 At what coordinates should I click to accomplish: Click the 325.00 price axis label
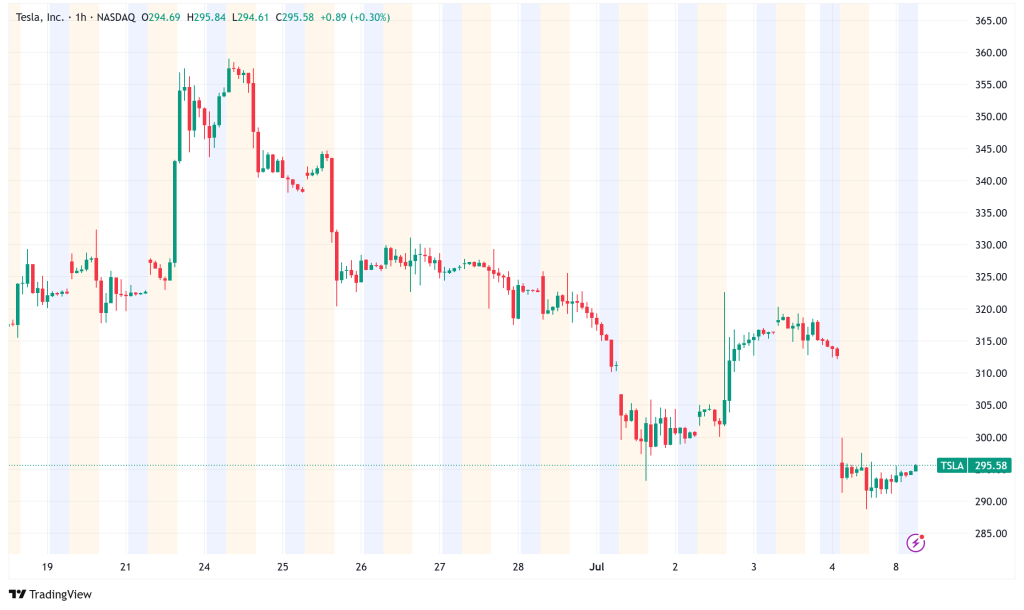tap(991, 277)
